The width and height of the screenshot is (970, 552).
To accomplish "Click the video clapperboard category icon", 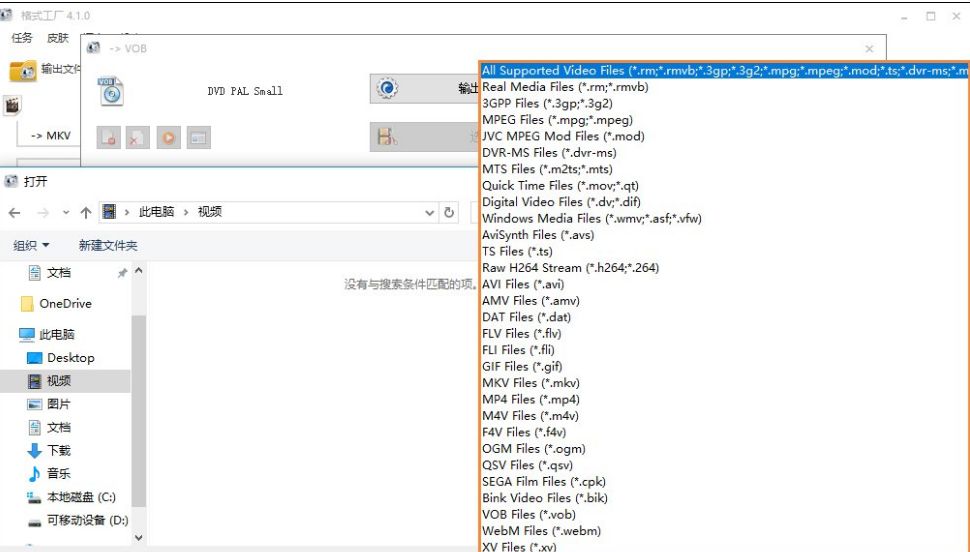I will click(12, 104).
